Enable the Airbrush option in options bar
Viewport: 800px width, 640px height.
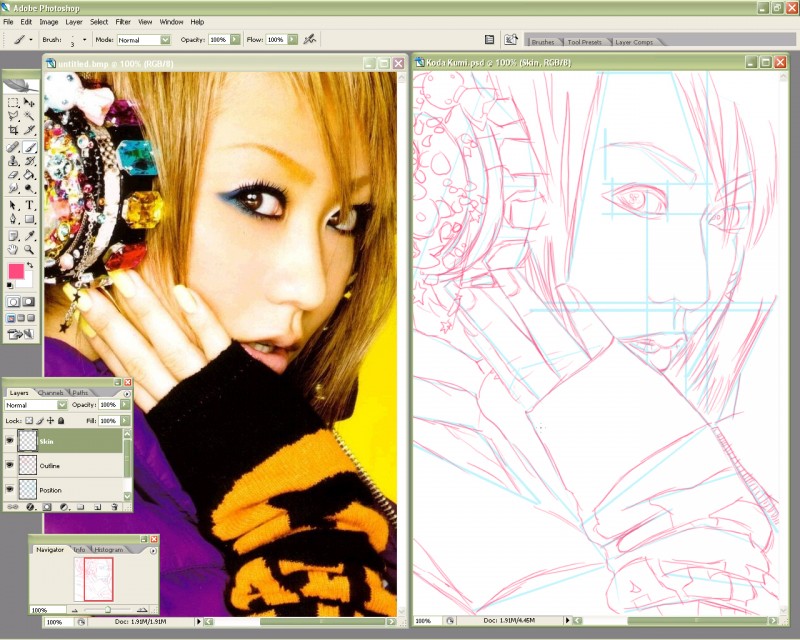310,39
